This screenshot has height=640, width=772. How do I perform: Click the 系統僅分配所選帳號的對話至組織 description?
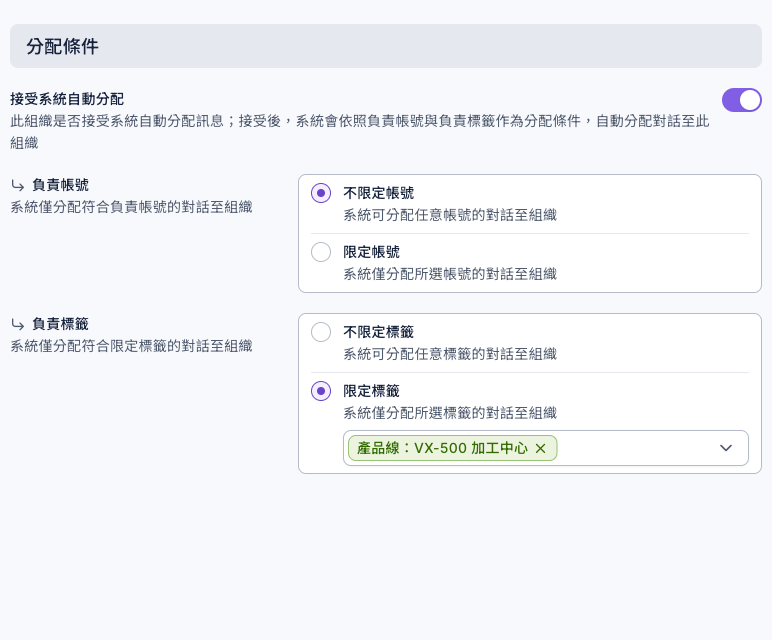(x=450, y=274)
